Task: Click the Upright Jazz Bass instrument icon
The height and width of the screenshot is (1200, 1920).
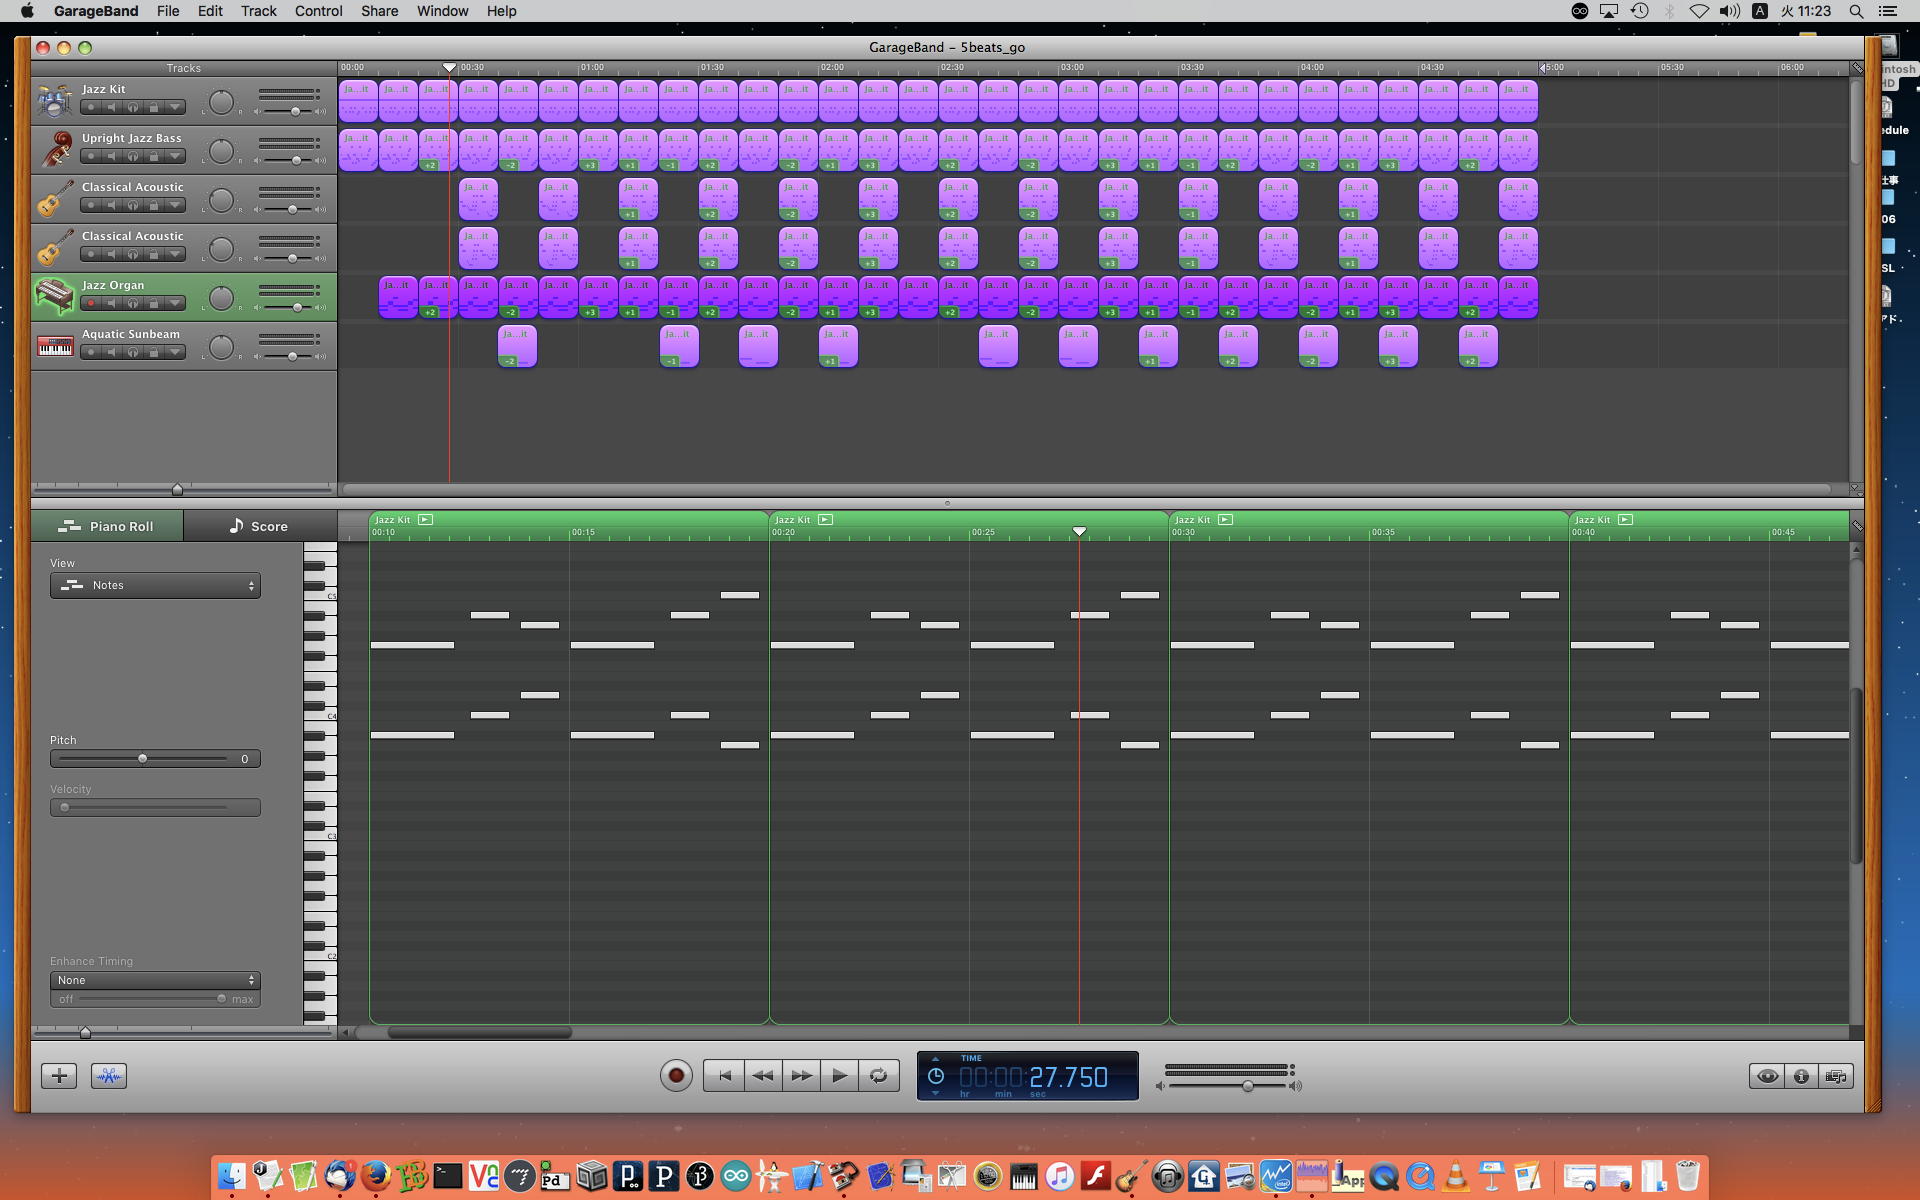Action: pyautogui.click(x=55, y=150)
